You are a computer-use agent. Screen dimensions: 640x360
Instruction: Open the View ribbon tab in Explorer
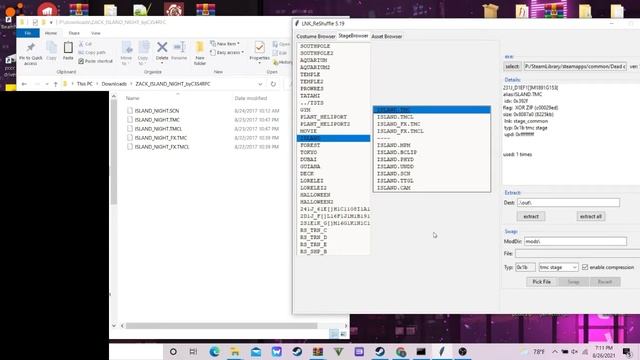(x=96, y=33)
